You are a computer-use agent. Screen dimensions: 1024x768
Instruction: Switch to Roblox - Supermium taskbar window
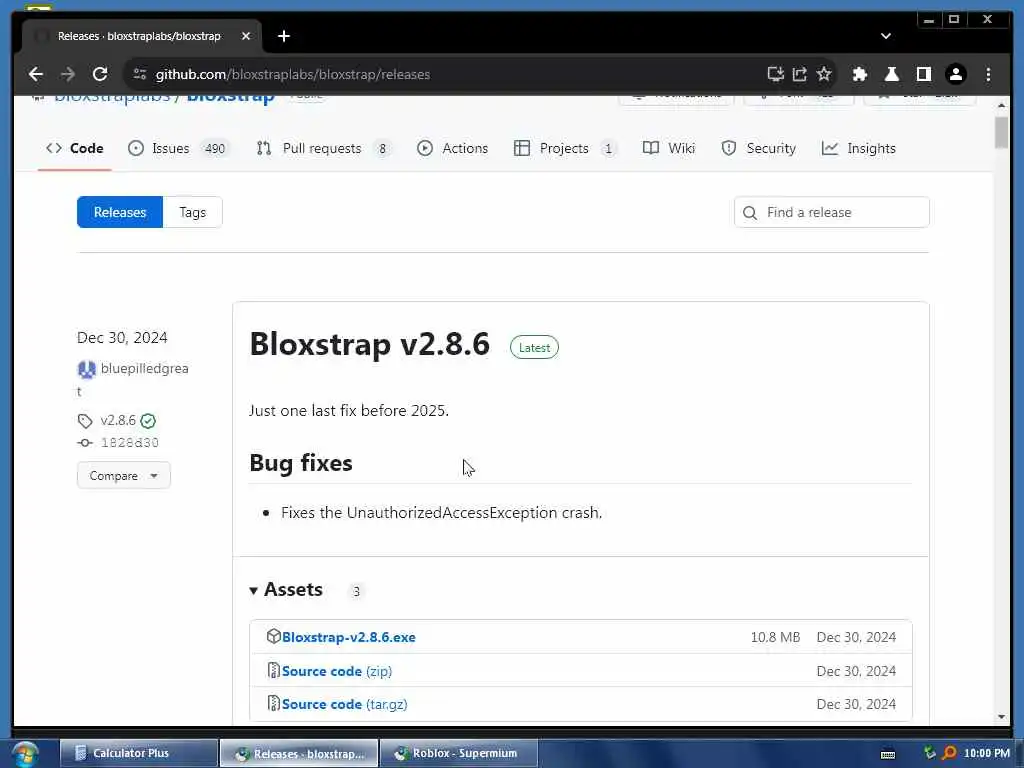[459, 753]
